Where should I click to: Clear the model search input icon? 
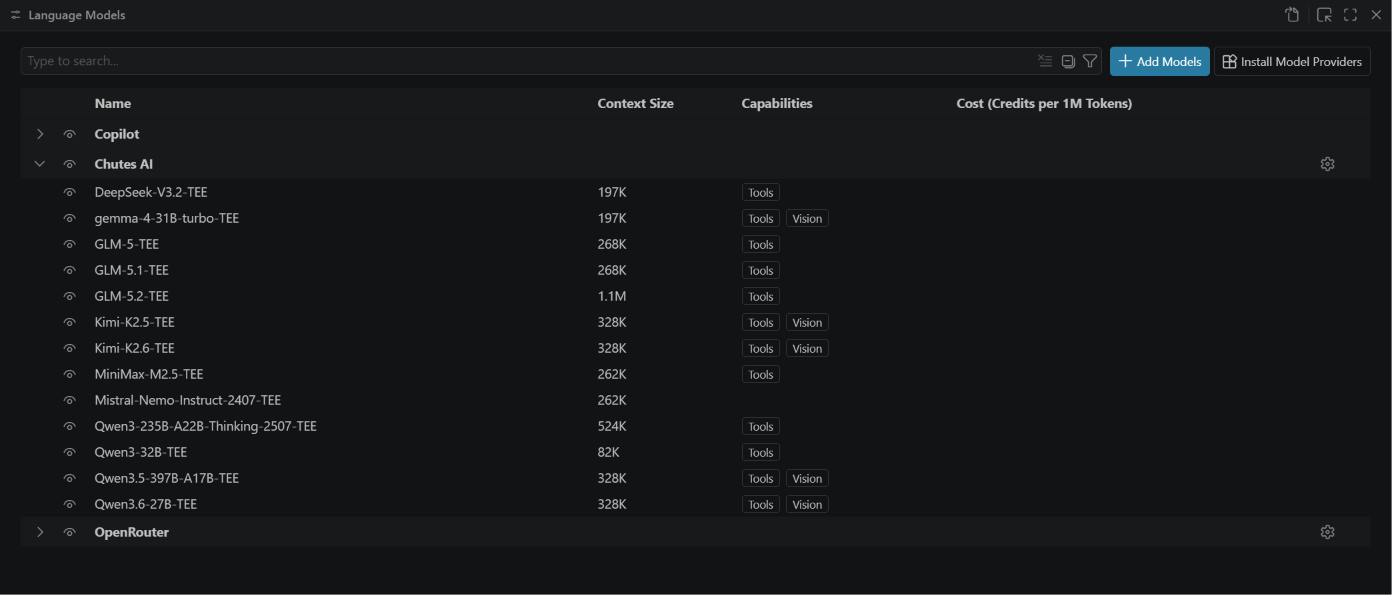point(1045,61)
